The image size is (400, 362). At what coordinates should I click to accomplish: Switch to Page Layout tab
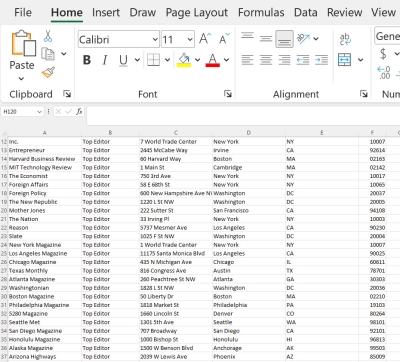click(197, 13)
